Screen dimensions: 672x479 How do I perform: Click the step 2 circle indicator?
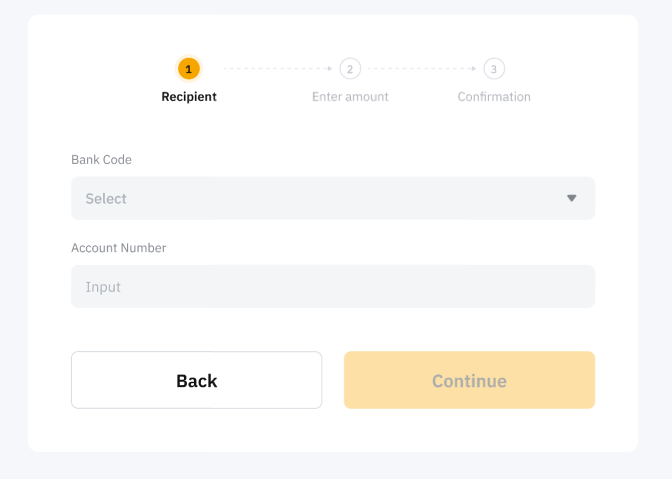tap(350, 69)
